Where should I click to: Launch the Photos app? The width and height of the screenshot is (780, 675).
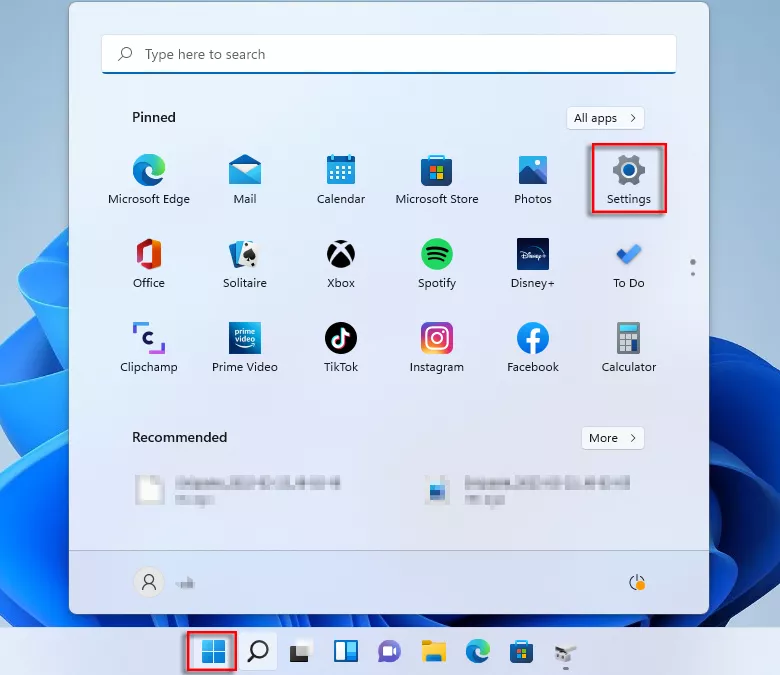[533, 179]
